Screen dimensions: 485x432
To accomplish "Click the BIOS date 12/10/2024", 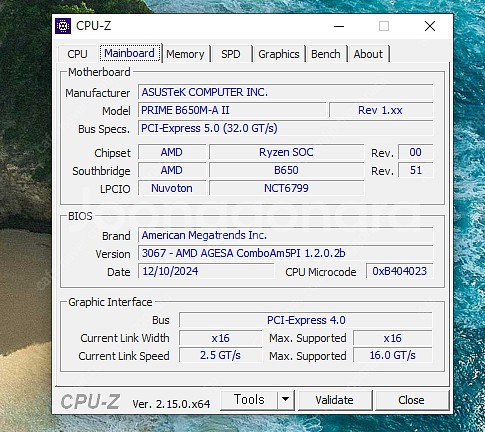I will point(206,271).
